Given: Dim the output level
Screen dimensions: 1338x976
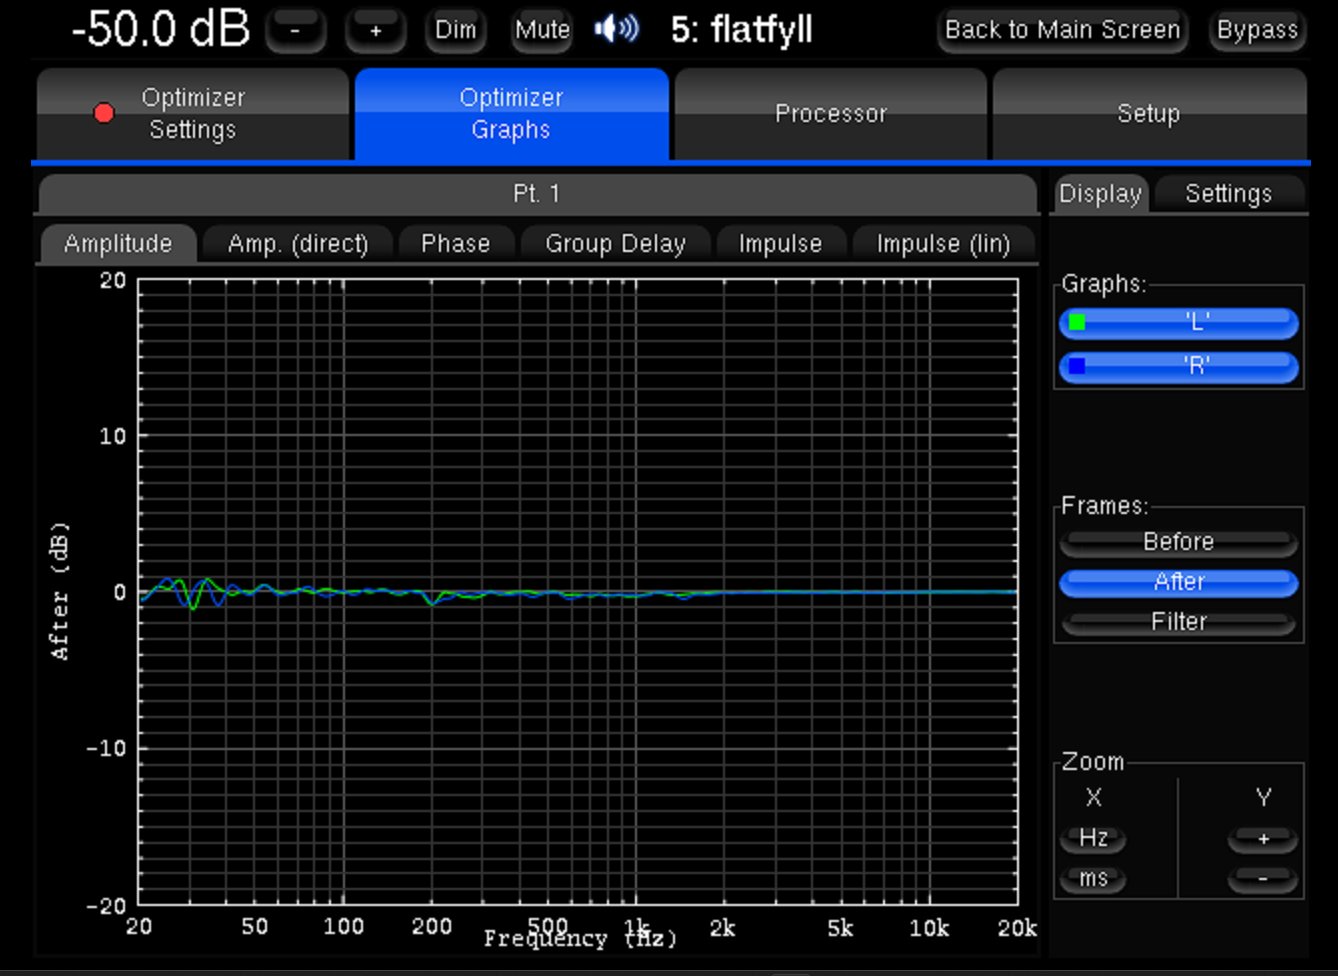Looking at the screenshot, I should click(x=455, y=30).
